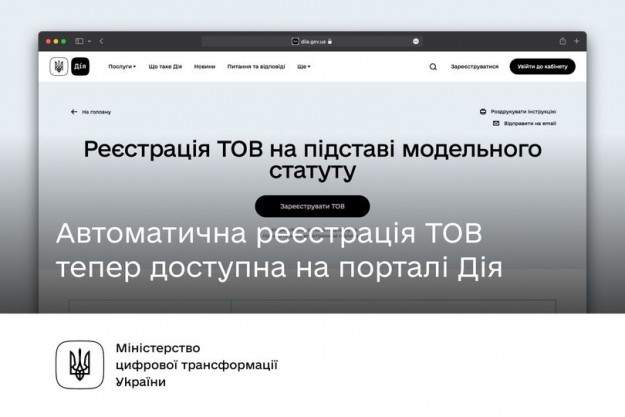Click the browser back navigation chevron

(x=101, y=41)
